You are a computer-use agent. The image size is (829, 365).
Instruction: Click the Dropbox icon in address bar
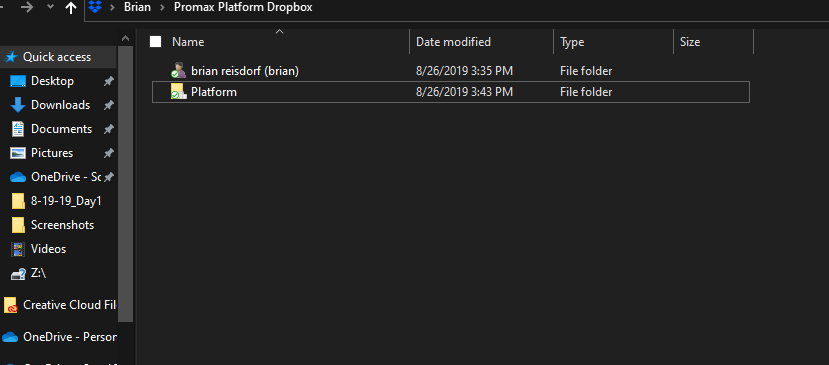[x=96, y=7]
